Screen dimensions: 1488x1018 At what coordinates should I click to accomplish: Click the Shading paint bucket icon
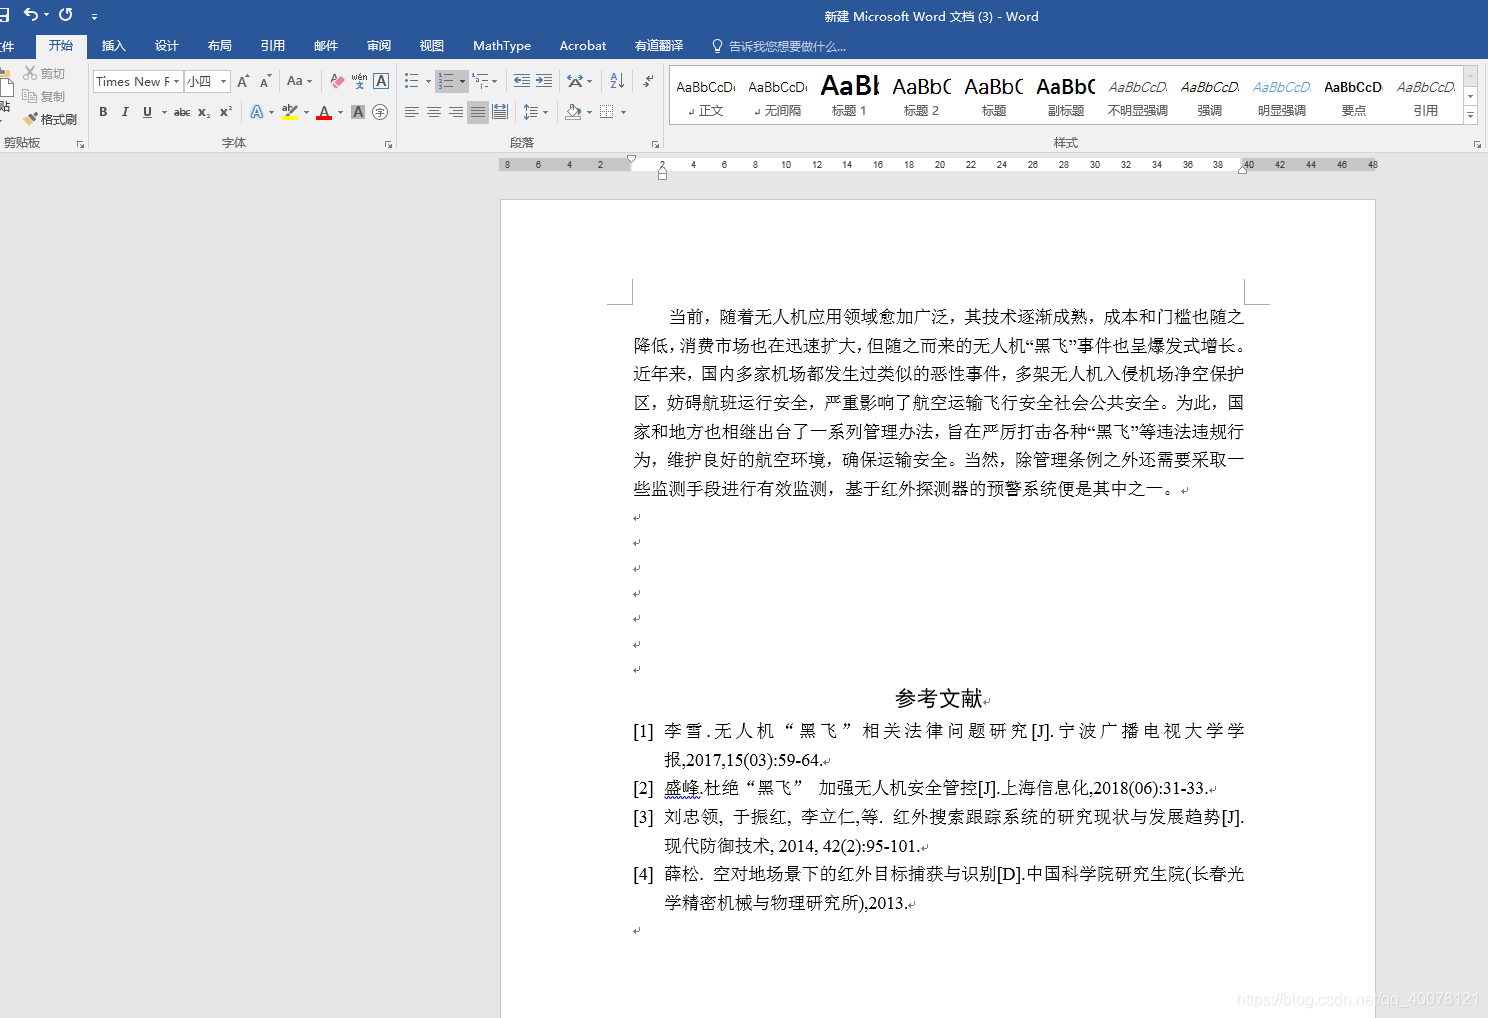pos(573,112)
